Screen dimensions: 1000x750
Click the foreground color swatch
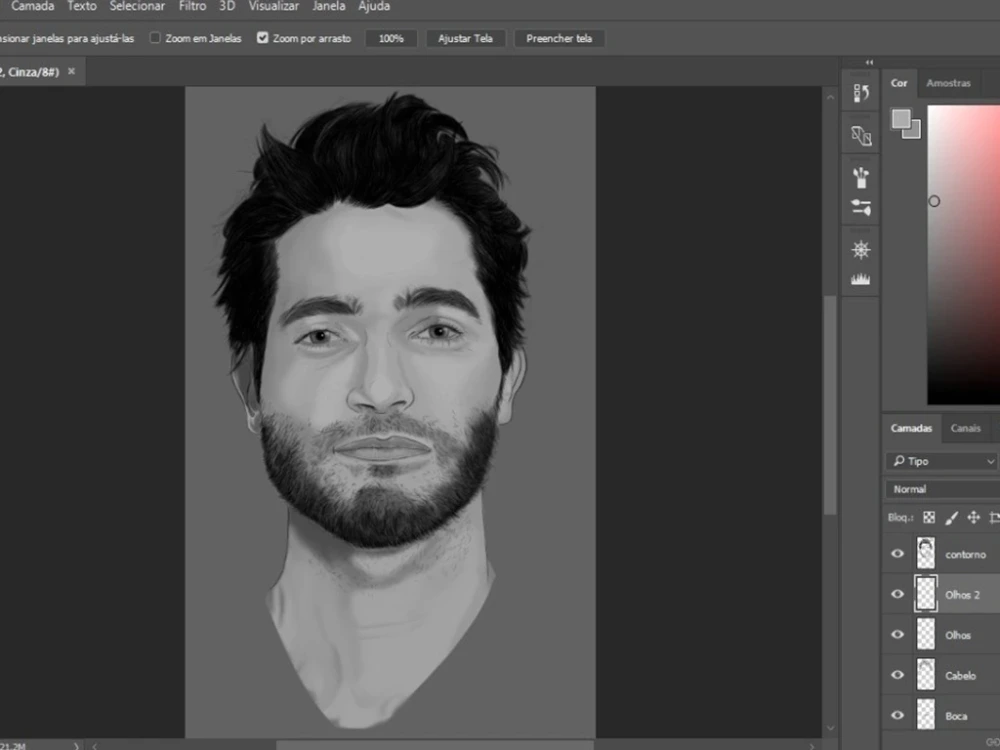click(x=901, y=119)
